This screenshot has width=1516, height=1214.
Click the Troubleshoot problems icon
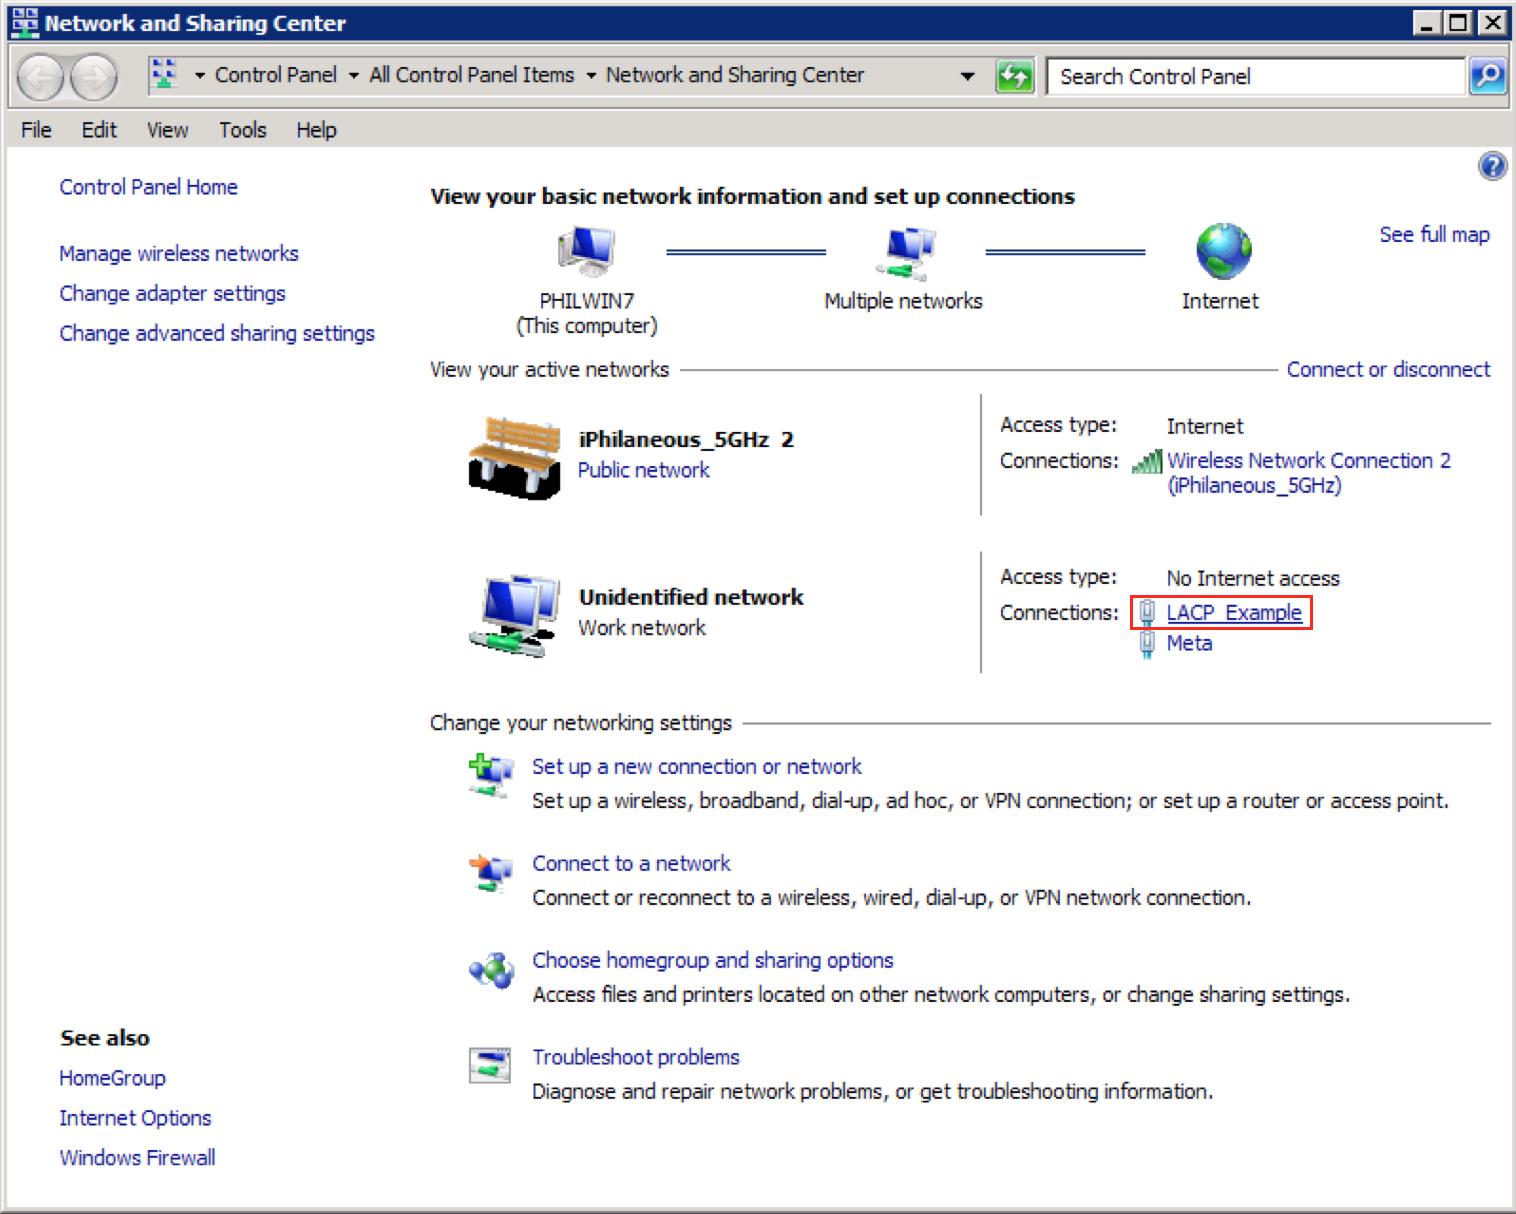(490, 1064)
